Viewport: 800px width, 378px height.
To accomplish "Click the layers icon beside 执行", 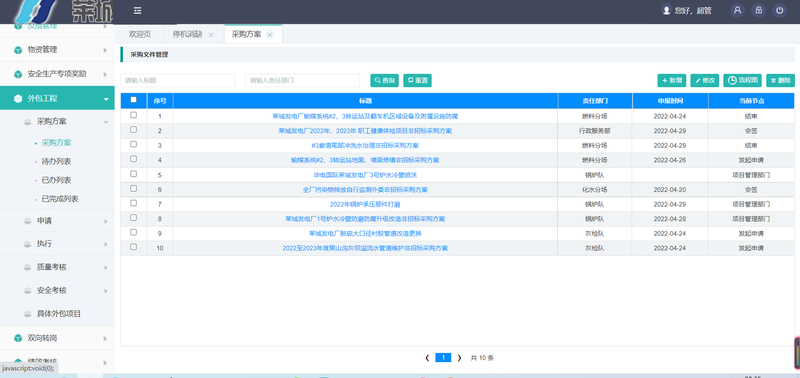I will click(28, 244).
